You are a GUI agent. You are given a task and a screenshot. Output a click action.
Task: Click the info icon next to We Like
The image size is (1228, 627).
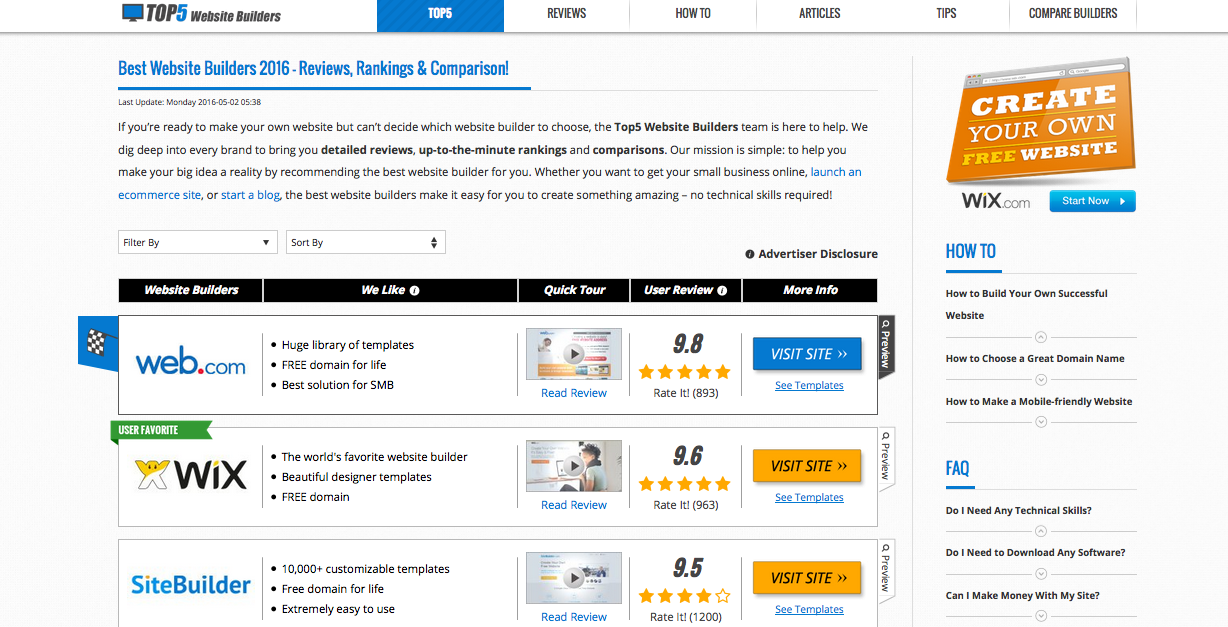(414, 291)
